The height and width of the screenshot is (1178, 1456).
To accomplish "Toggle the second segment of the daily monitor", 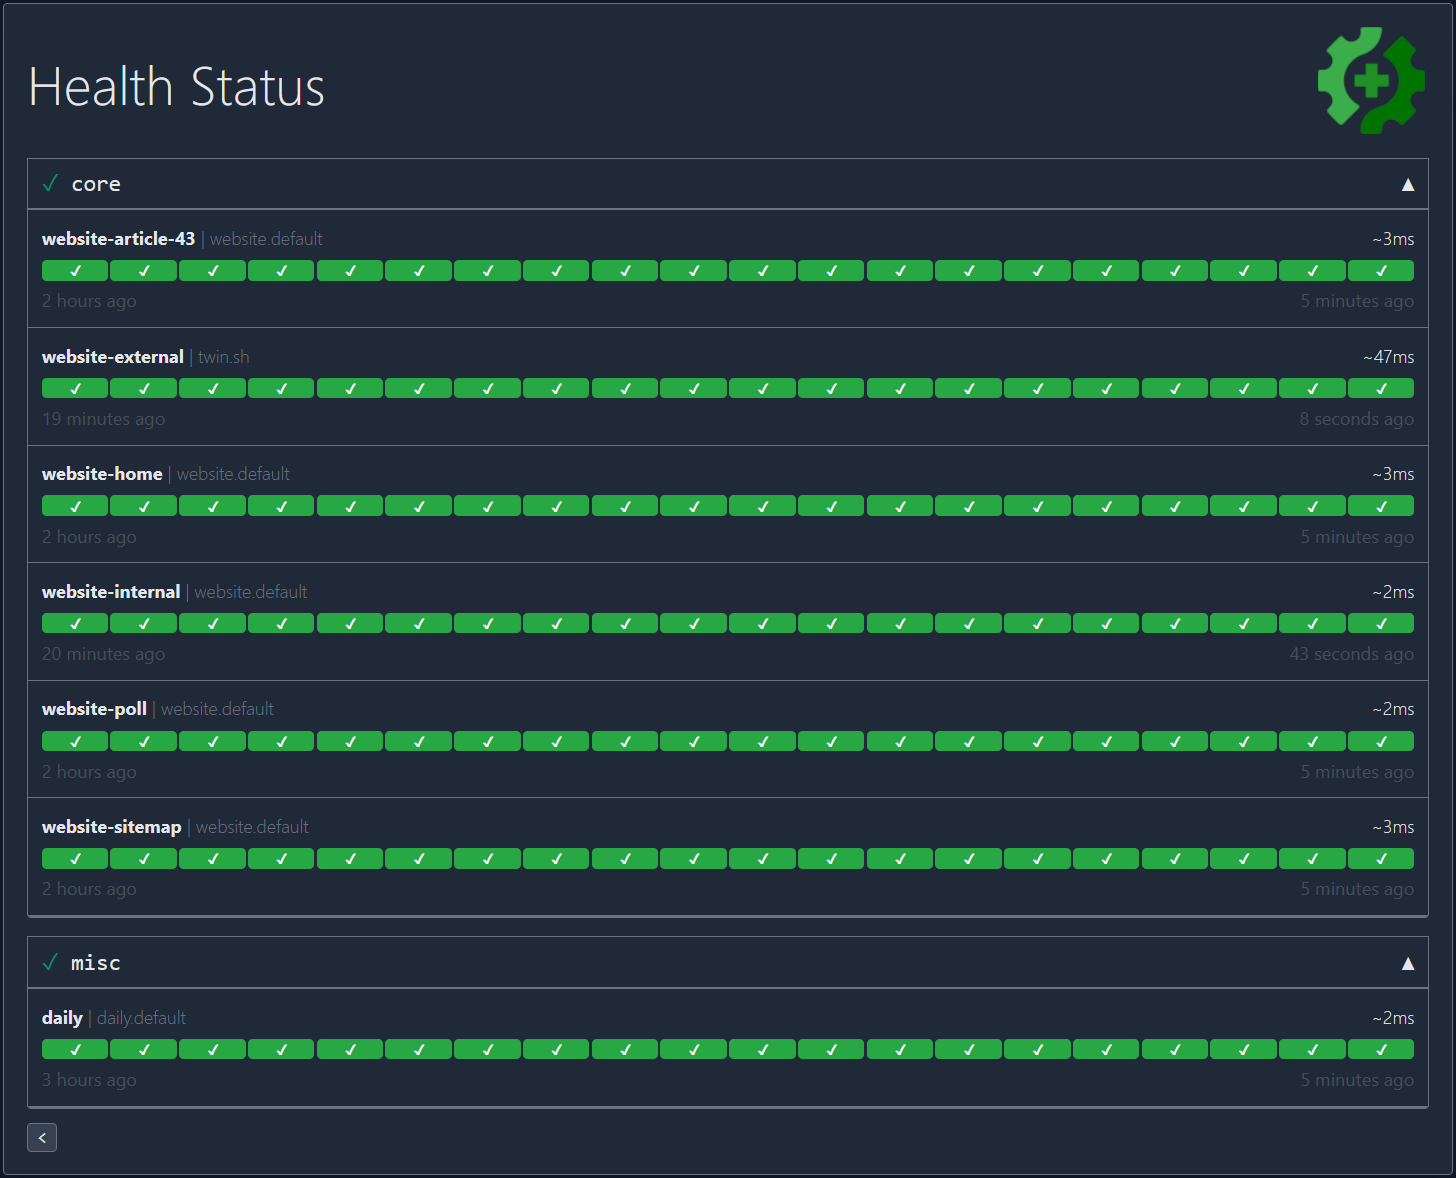I will click(143, 1049).
